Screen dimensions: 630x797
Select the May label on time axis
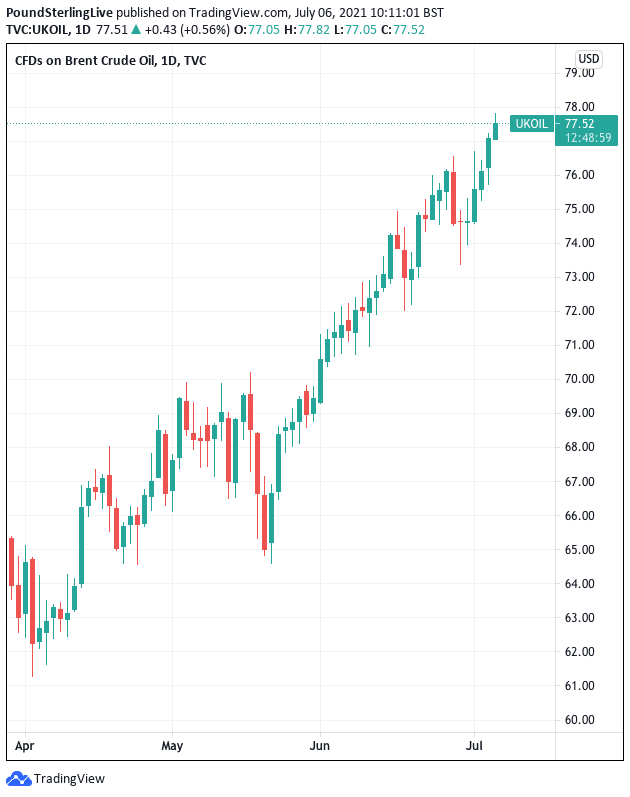[173, 746]
